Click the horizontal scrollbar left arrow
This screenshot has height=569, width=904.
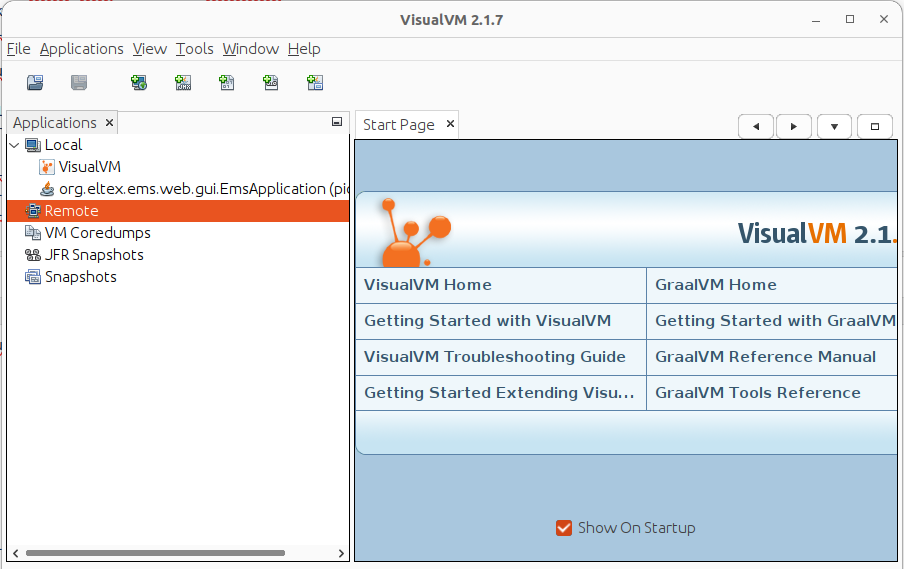[16, 553]
